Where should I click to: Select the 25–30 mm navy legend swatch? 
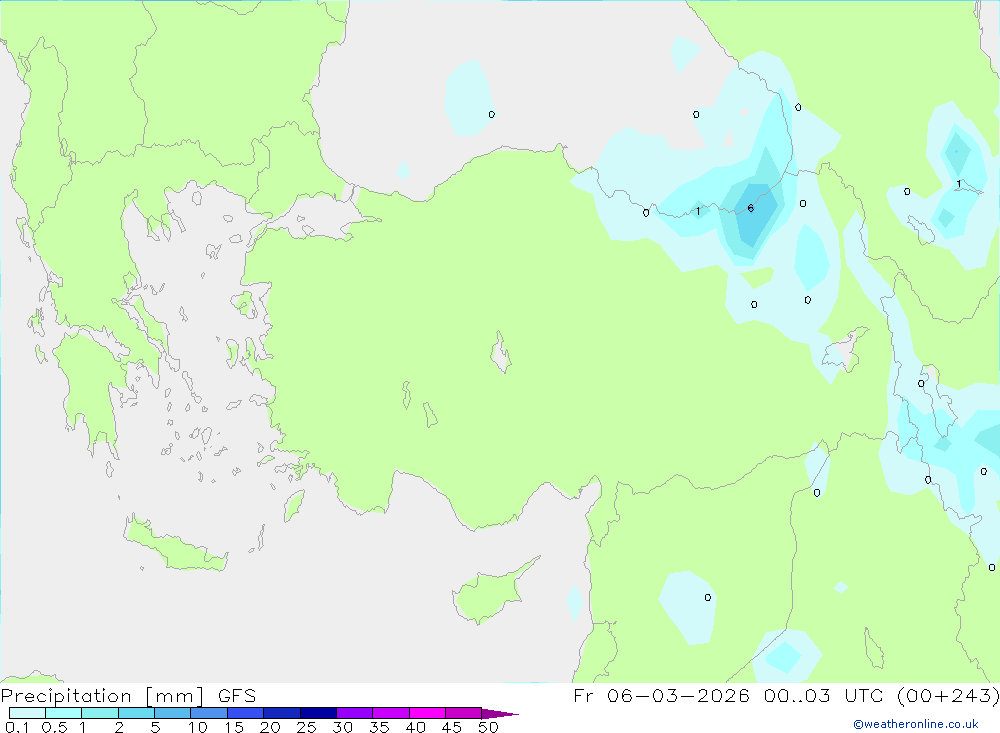point(318,713)
